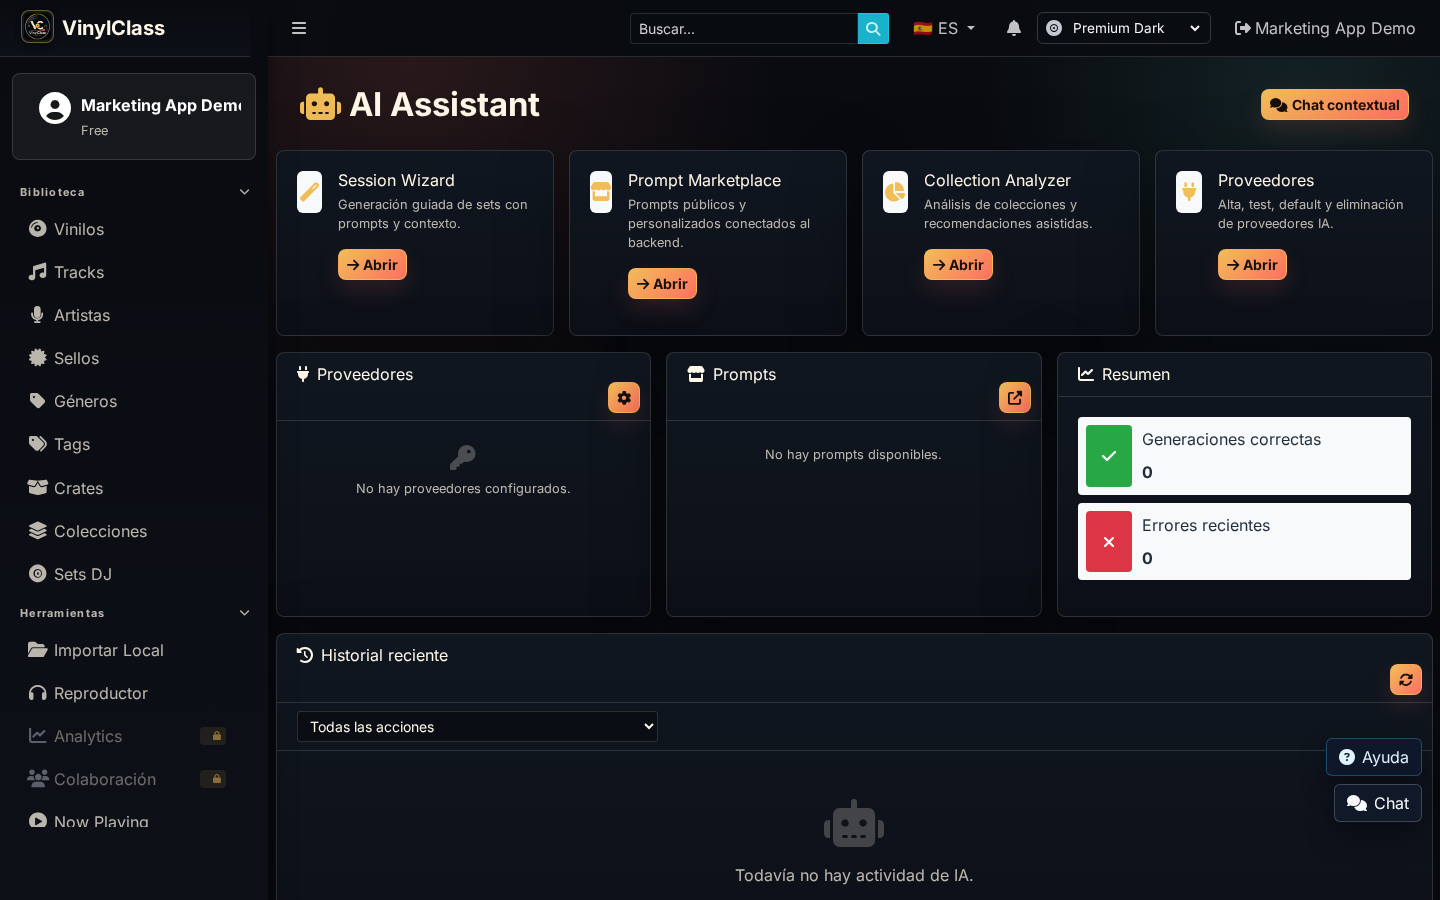Viewport: 1440px width, 900px height.
Task: Collapse the Biblioteca section
Action: click(134, 192)
